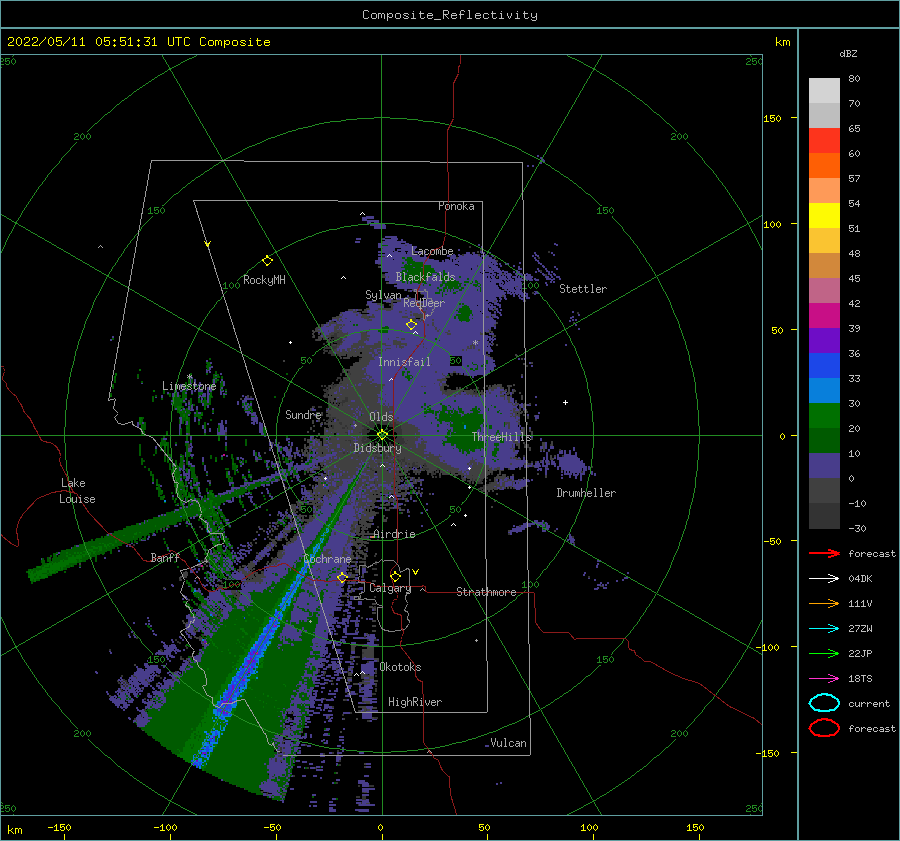Click the white plus marker east of ThreeHills
Screen dimensions: 900x841
click(565, 402)
